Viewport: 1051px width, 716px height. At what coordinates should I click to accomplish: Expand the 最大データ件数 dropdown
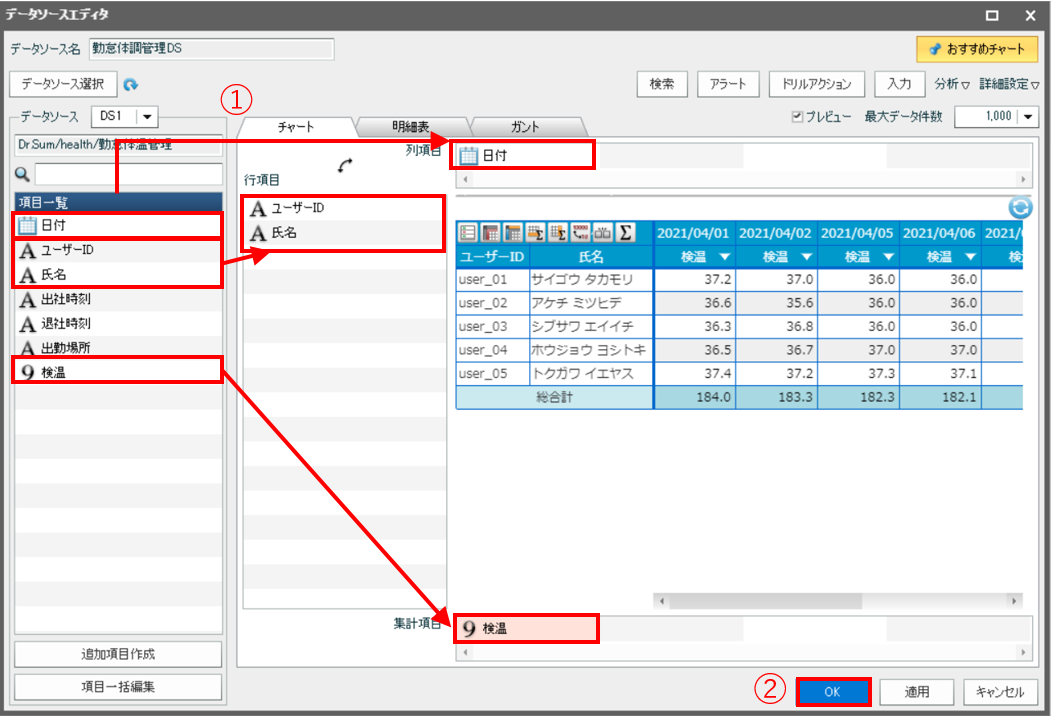point(1028,117)
